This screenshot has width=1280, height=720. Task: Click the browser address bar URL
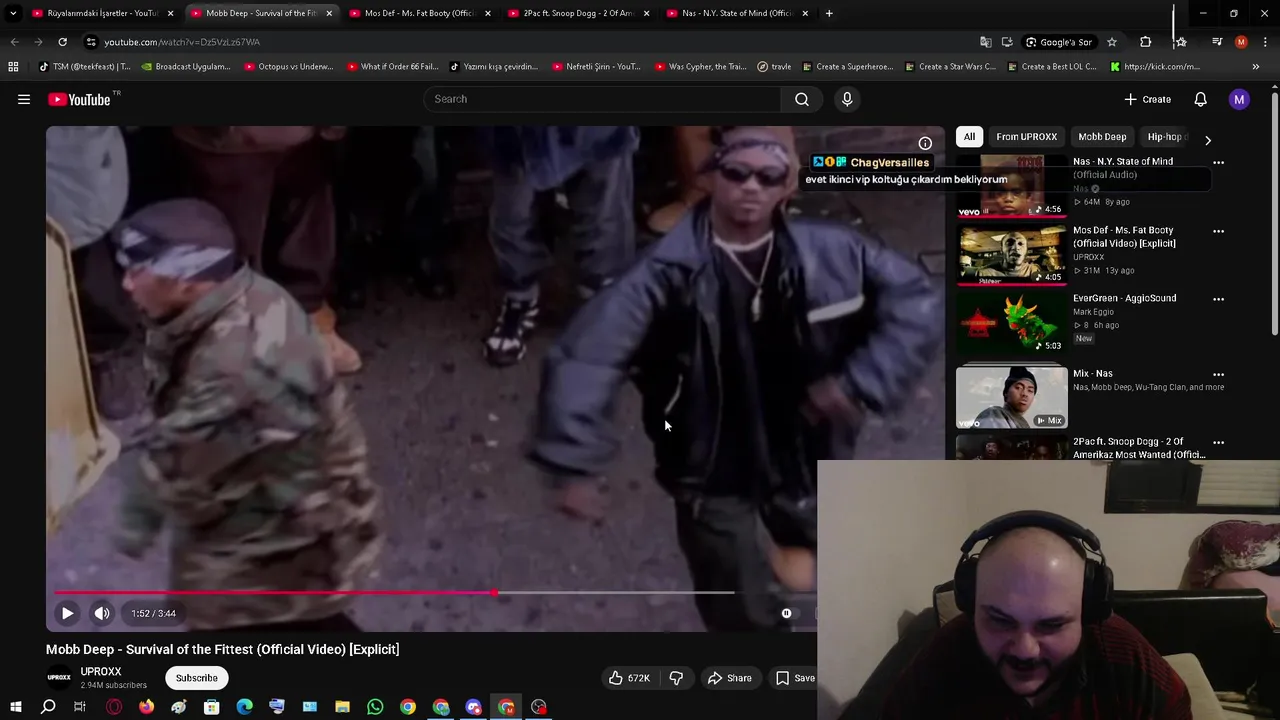(181, 42)
